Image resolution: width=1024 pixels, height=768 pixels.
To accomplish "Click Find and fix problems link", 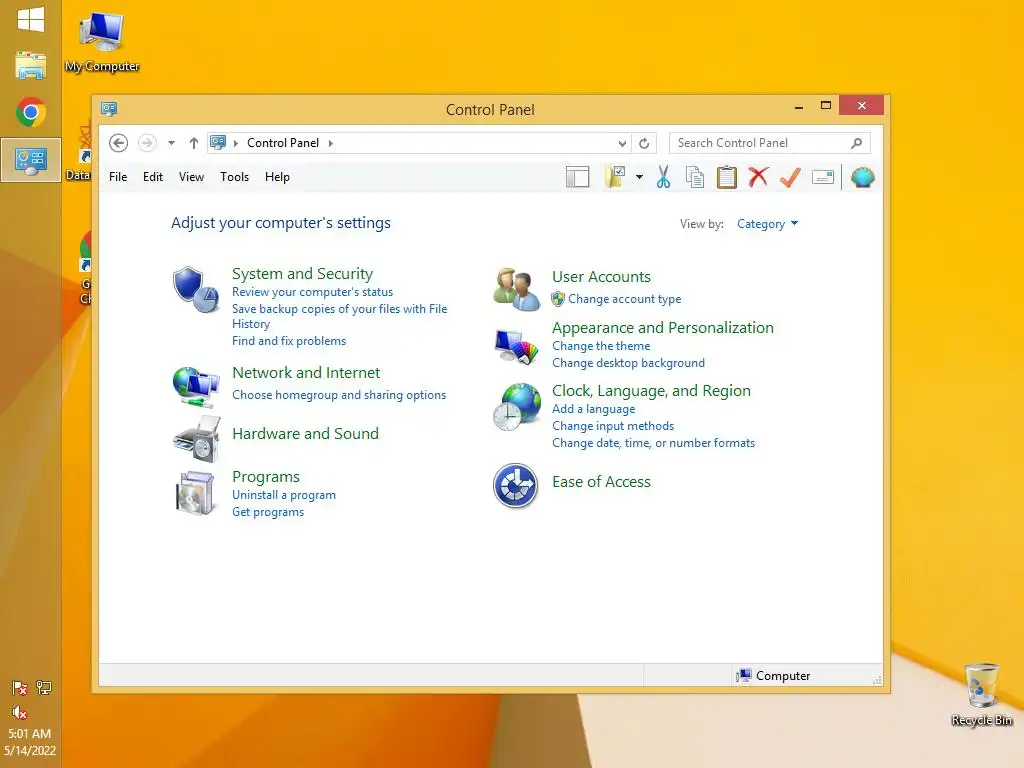I will point(289,341).
